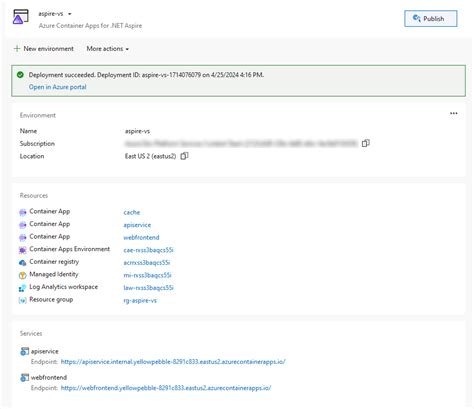Screen dimensions: 474x409
Task: Click the 'Resource group' label
Action: click(x=51, y=299)
